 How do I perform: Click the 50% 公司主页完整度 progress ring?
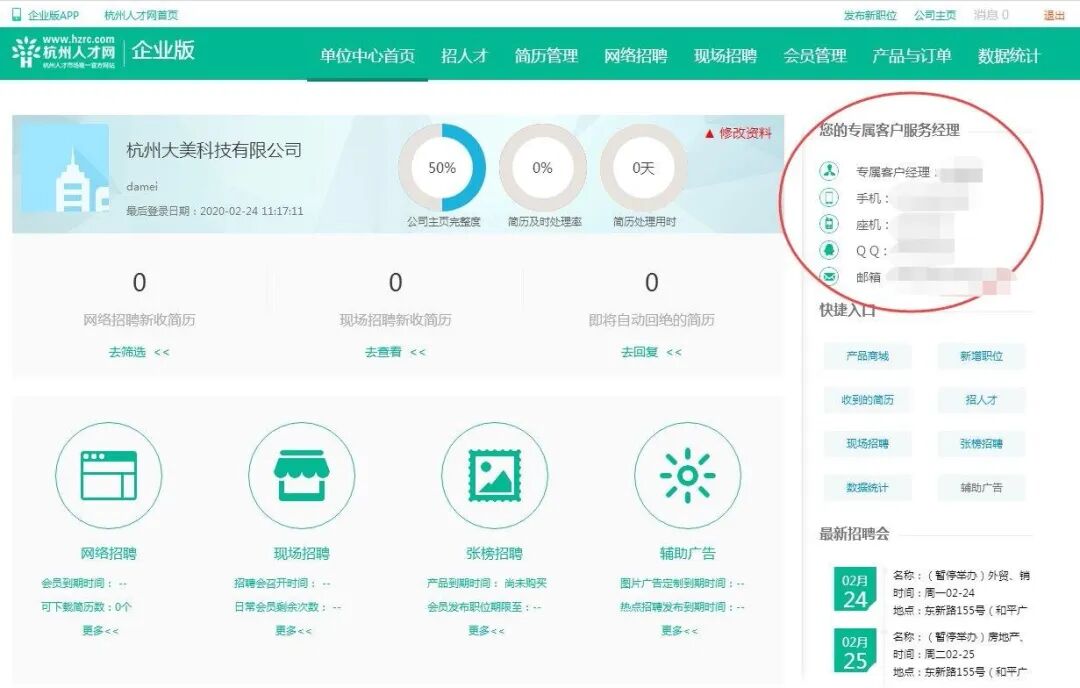tap(442, 167)
